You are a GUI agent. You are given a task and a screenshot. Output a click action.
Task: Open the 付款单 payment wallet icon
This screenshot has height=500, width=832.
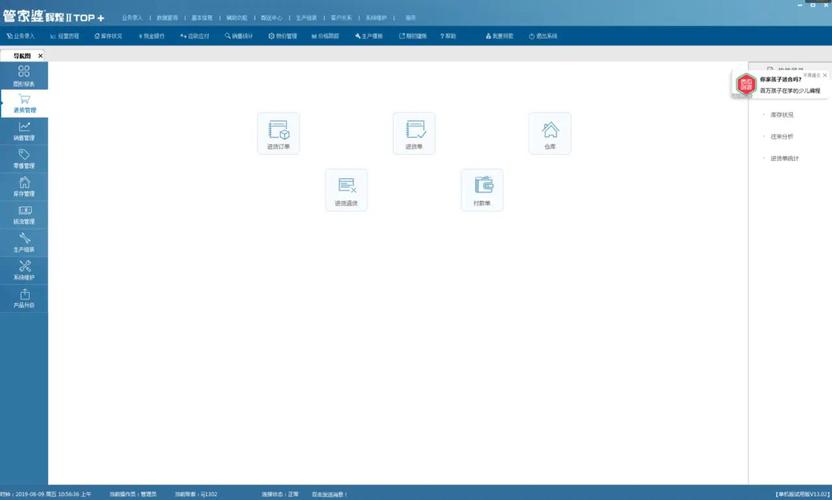[x=482, y=190]
